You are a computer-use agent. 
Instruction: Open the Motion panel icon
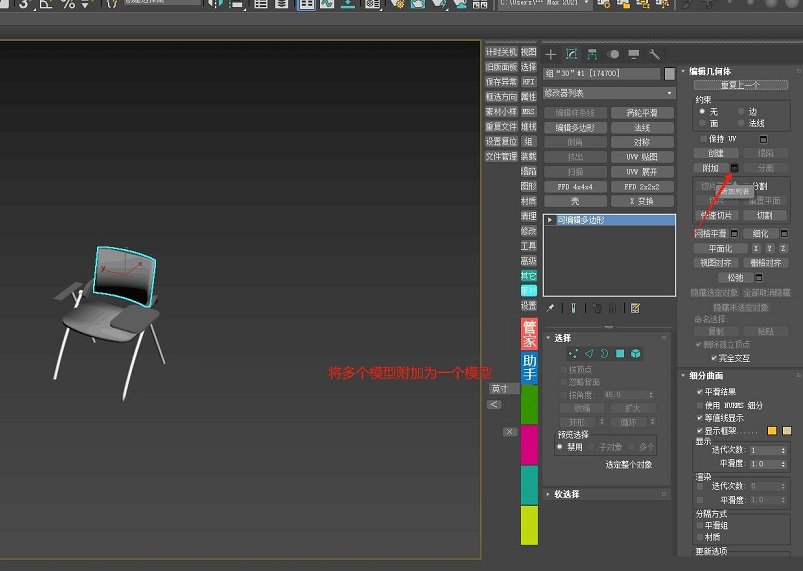point(613,54)
